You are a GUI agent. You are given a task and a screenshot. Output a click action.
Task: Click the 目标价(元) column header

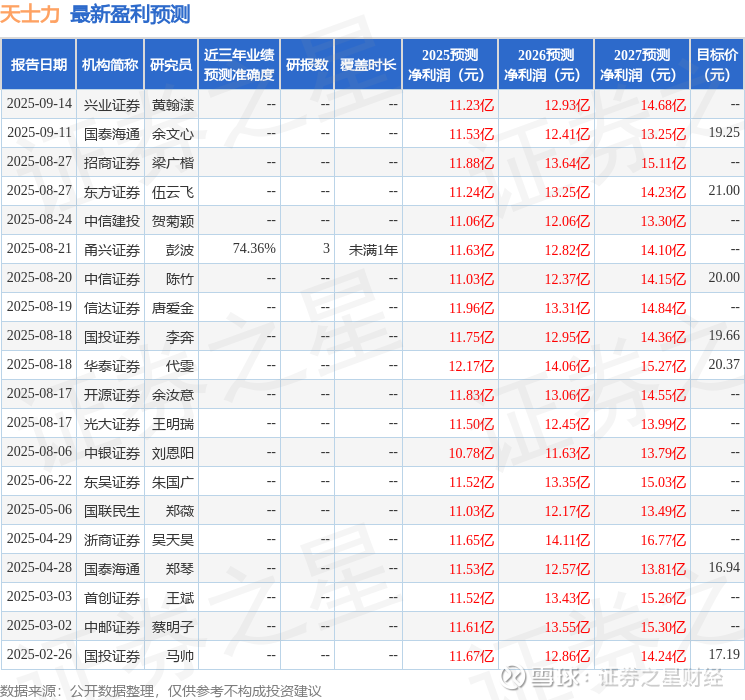(717, 65)
